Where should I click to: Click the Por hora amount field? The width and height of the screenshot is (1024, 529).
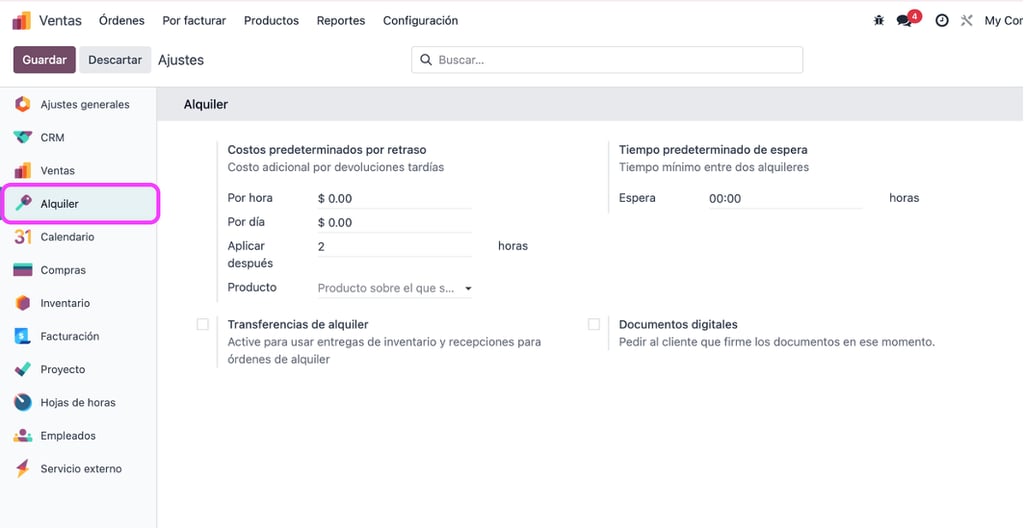point(394,199)
